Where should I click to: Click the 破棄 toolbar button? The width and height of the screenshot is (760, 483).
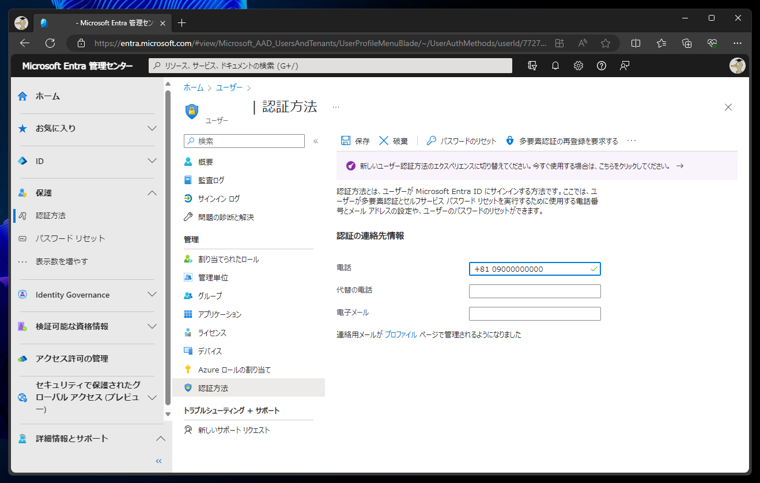pos(393,141)
